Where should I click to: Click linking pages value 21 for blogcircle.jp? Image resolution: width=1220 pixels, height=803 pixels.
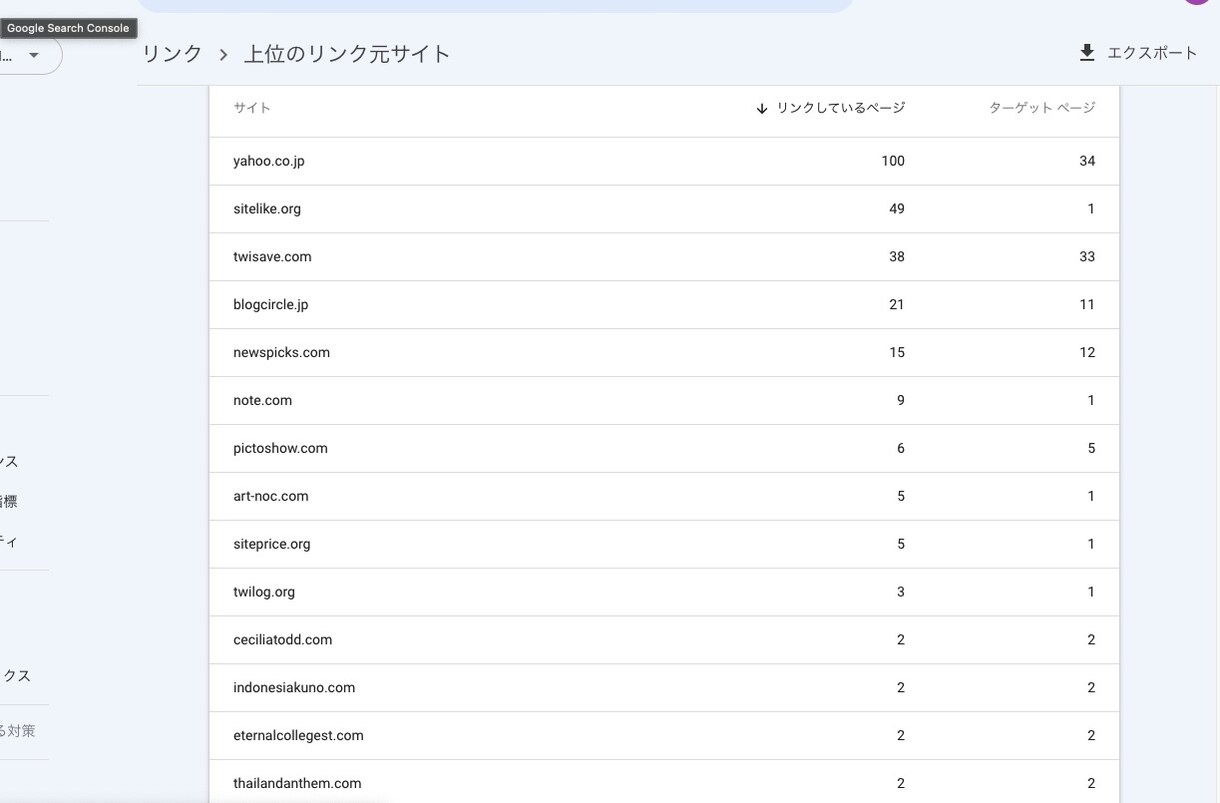point(897,305)
